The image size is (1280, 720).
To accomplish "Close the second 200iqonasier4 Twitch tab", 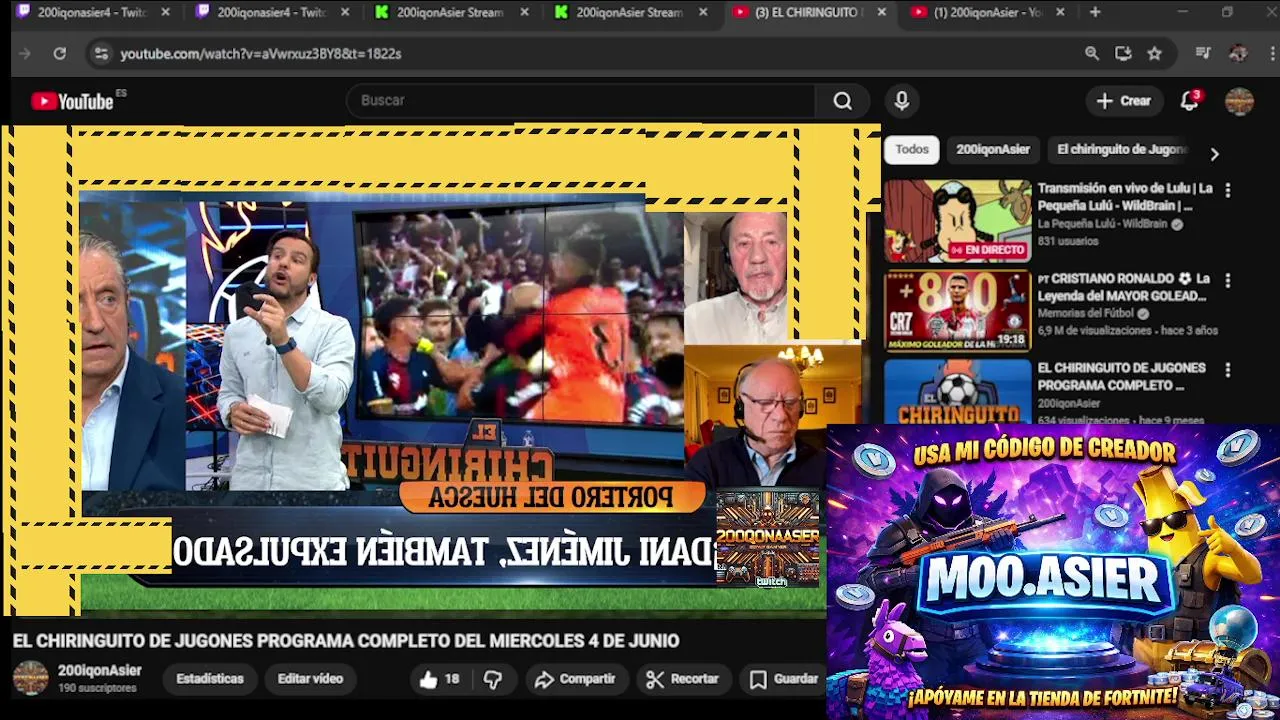I will [345, 12].
